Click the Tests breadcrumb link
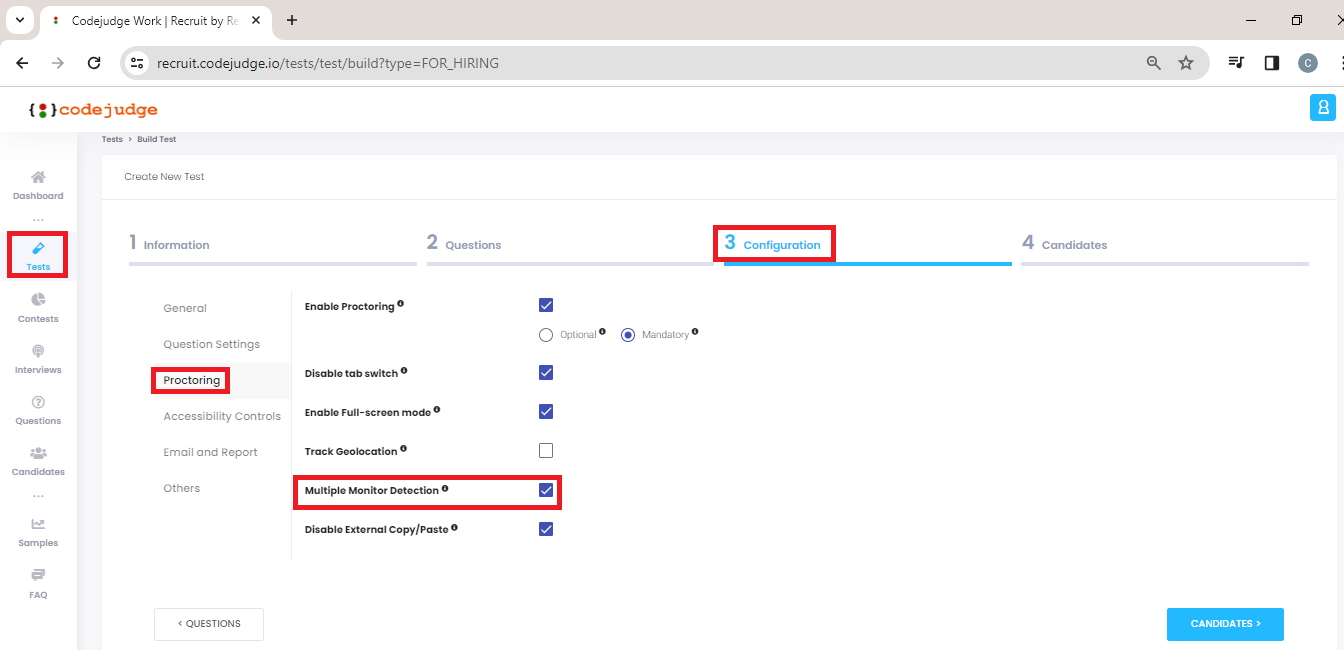Image resolution: width=1344 pixels, height=650 pixels. (x=112, y=139)
